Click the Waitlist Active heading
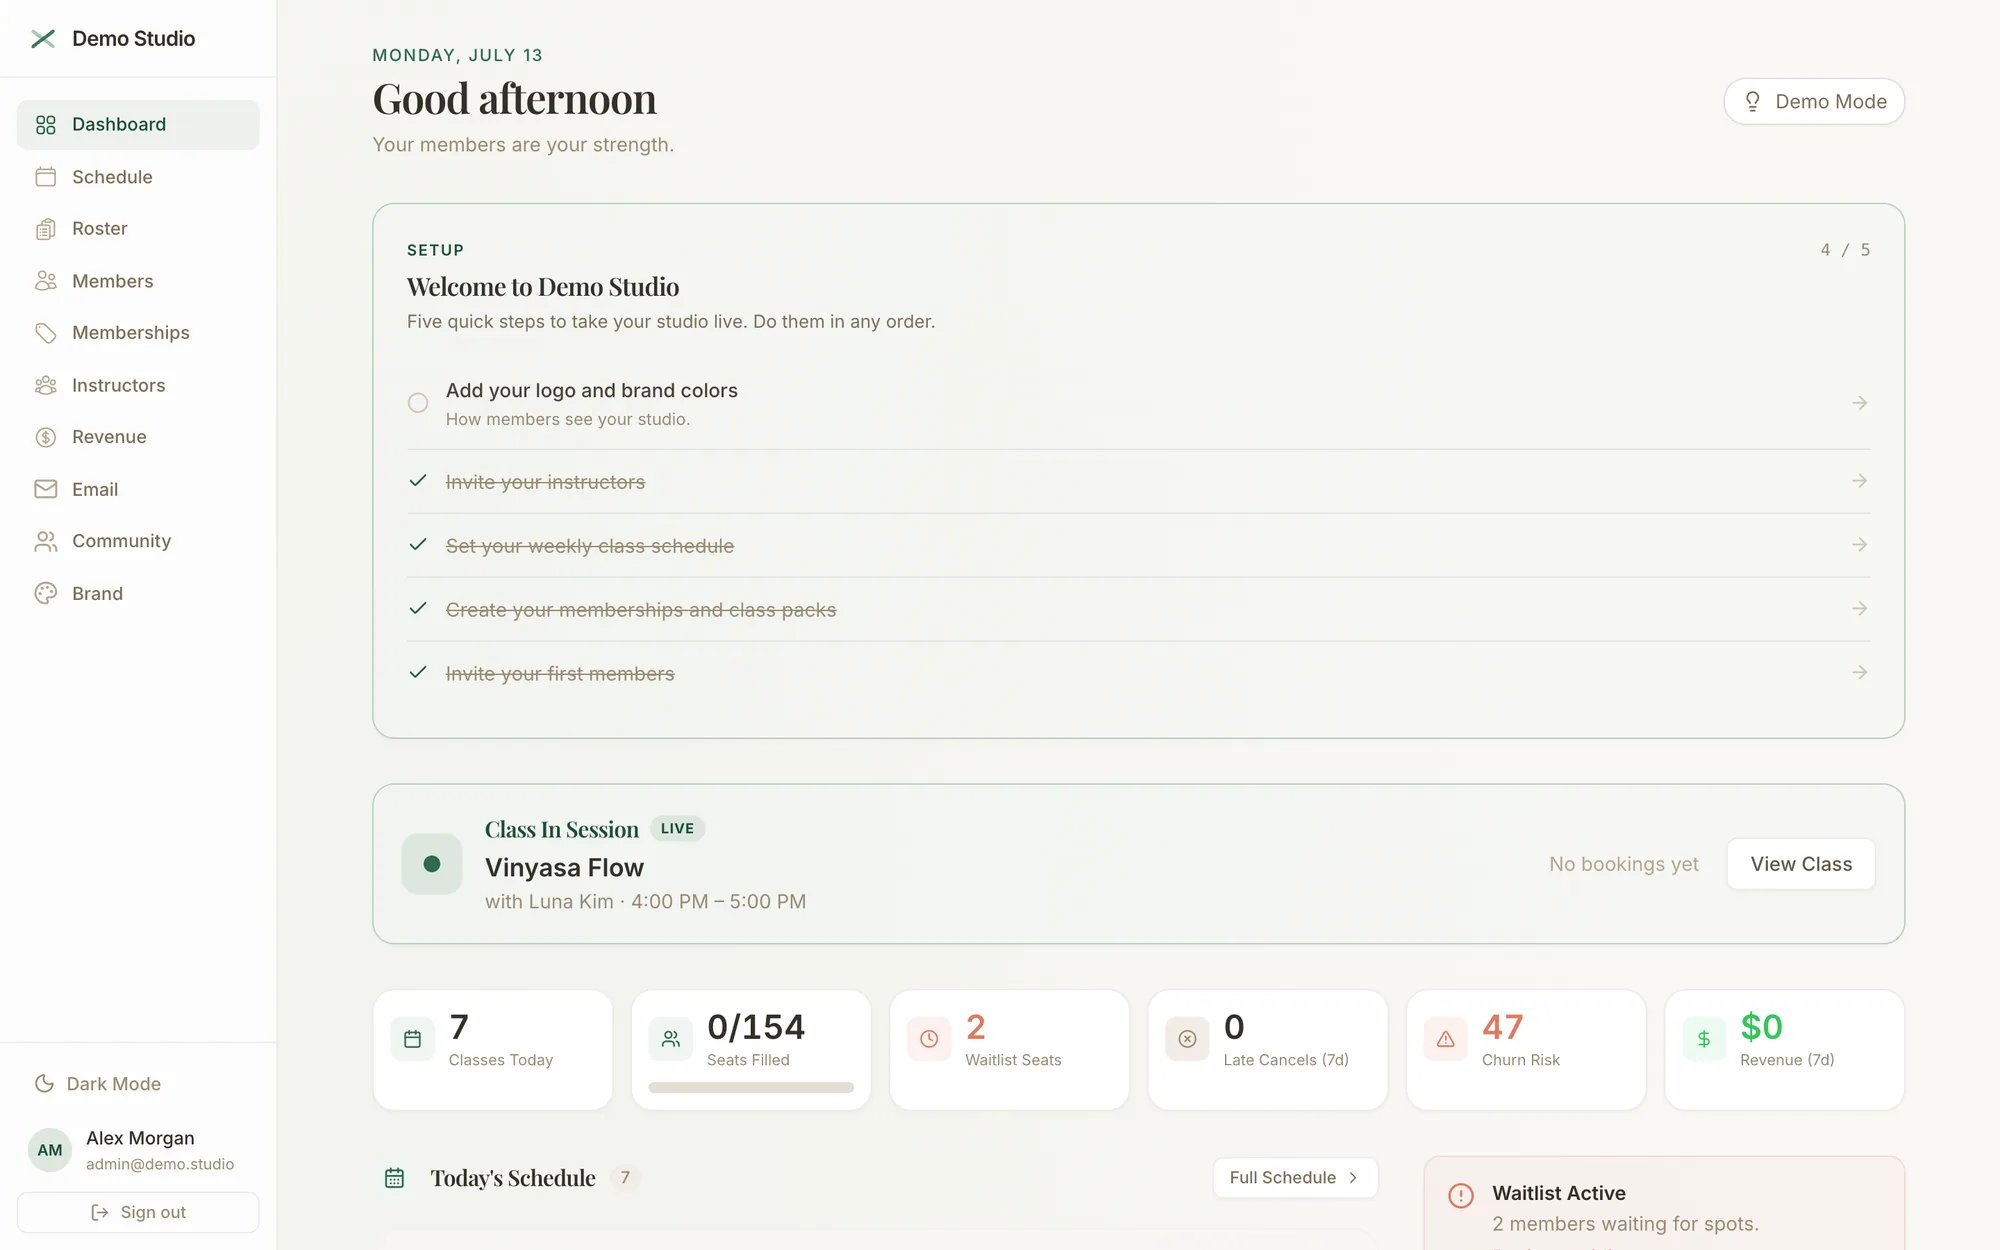The height and width of the screenshot is (1250, 2000). (x=1559, y=1193)
